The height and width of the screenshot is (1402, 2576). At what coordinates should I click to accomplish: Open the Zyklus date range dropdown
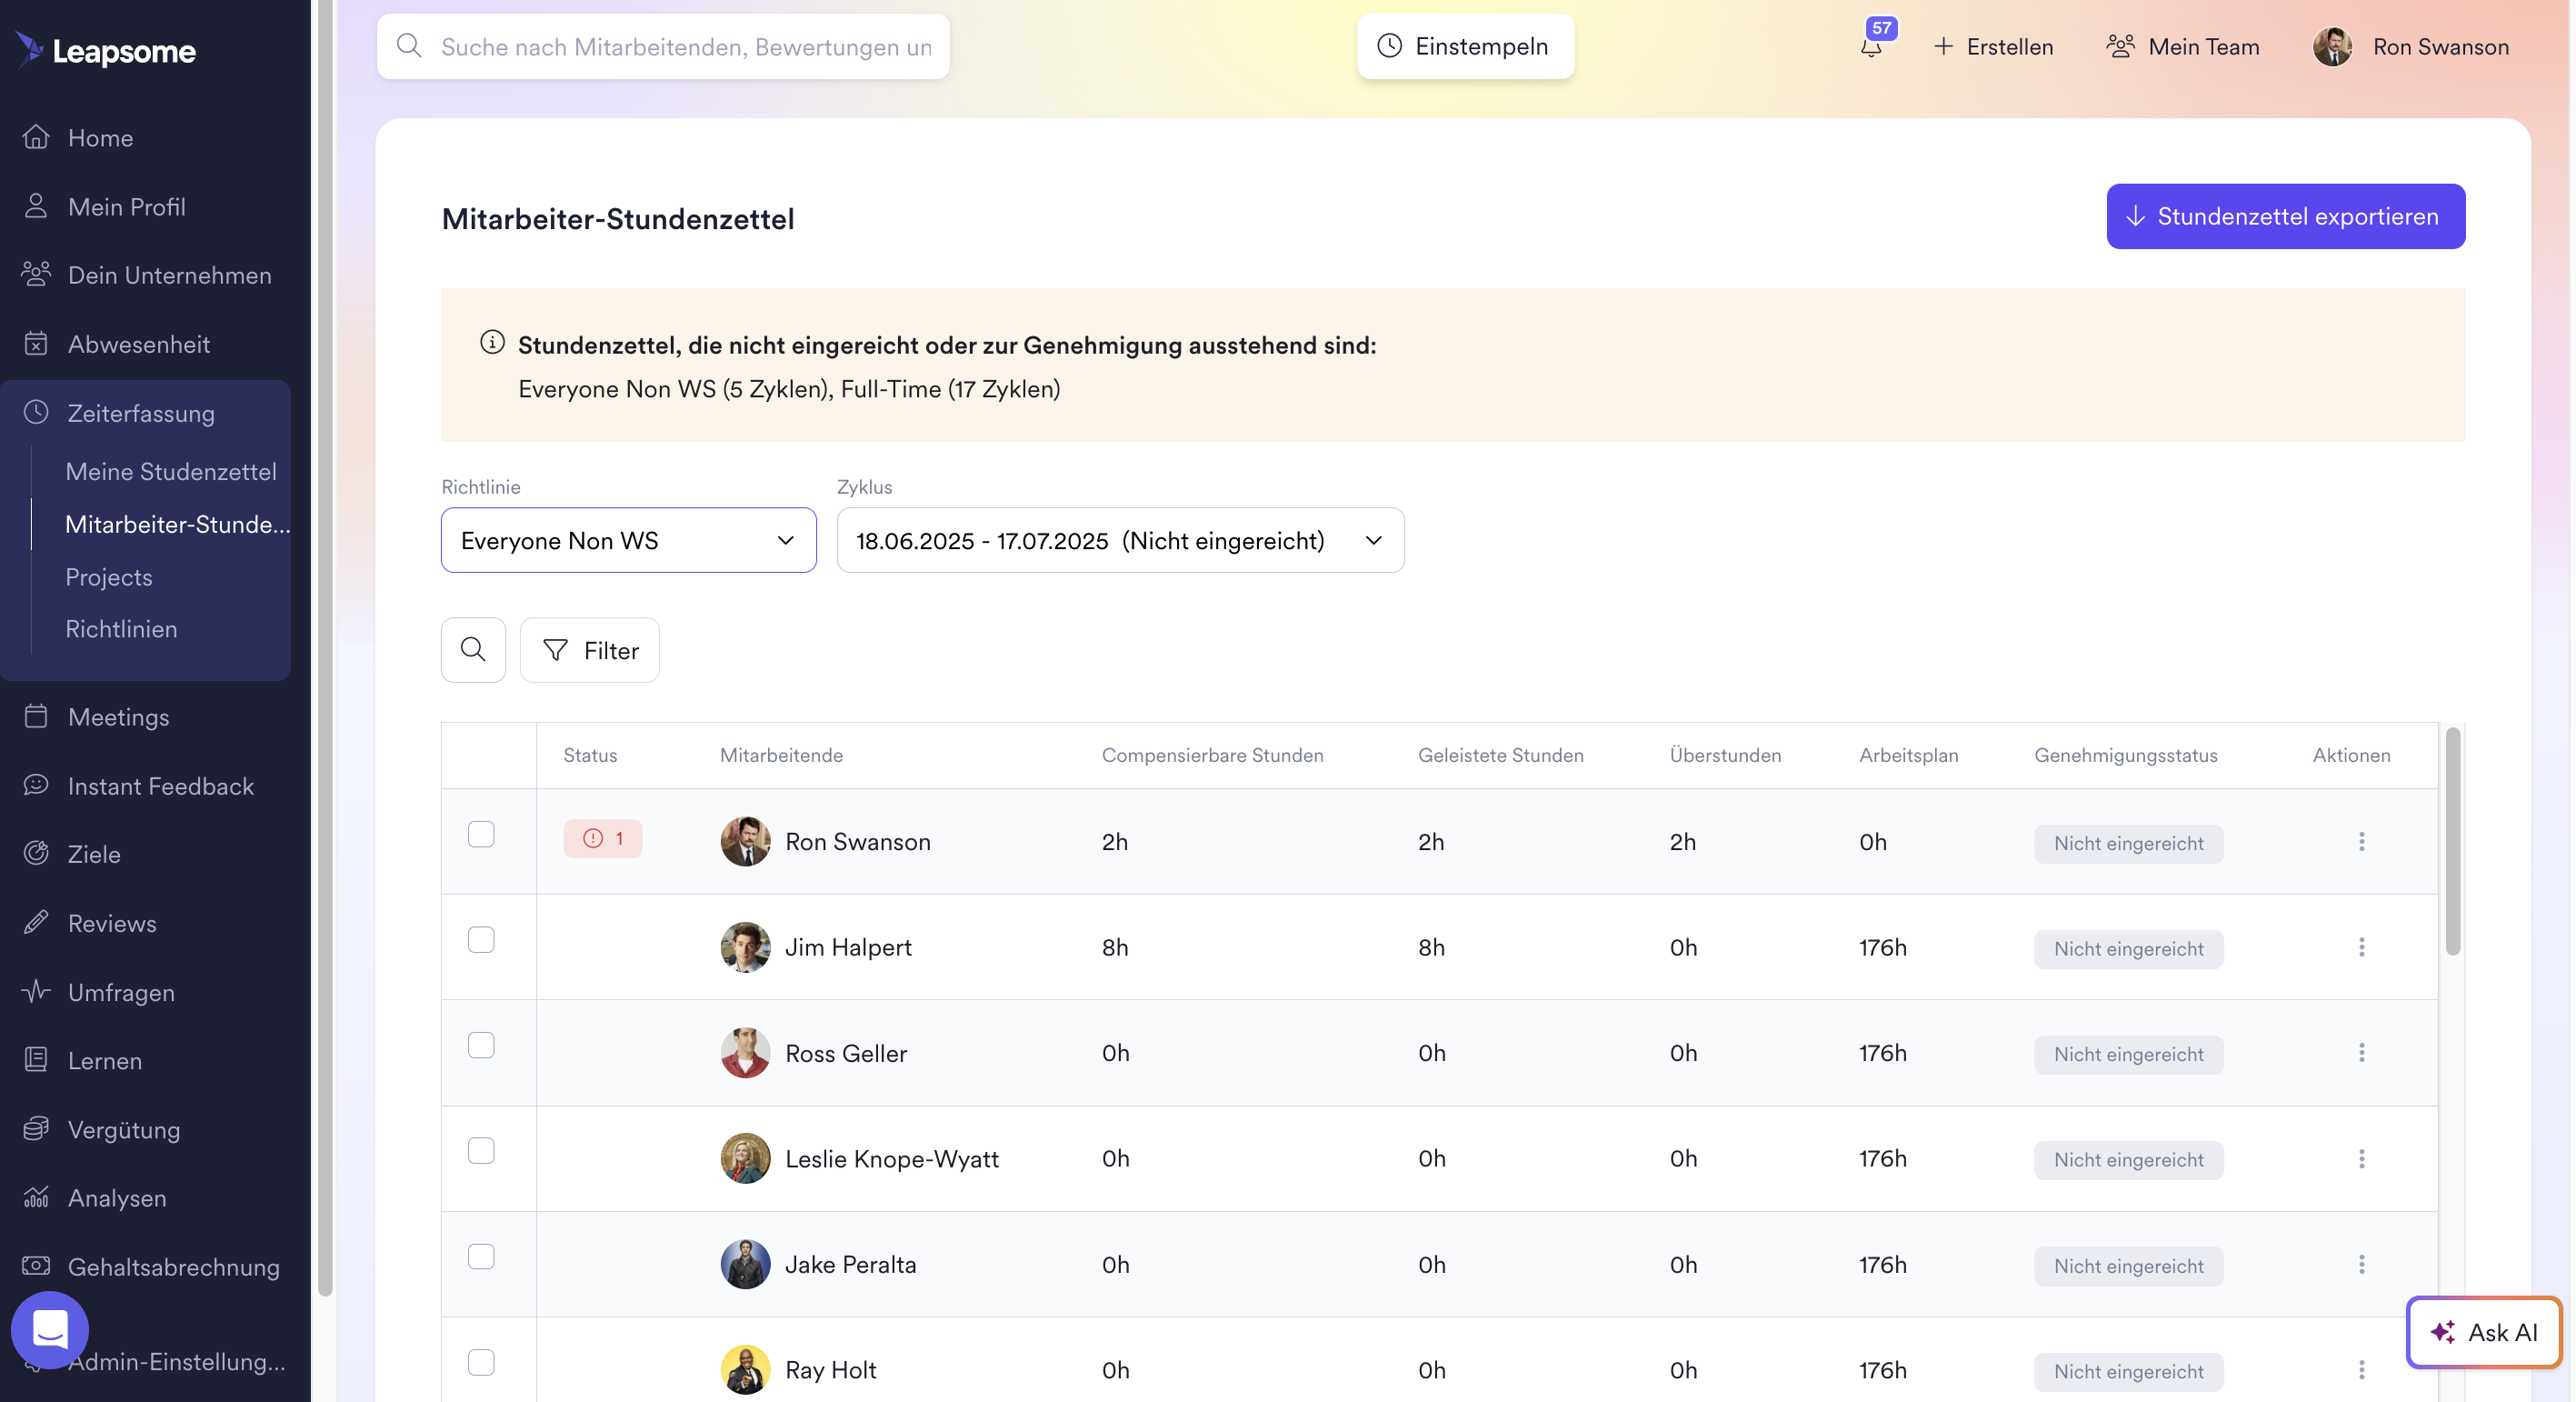click(x=1120, y=540)
